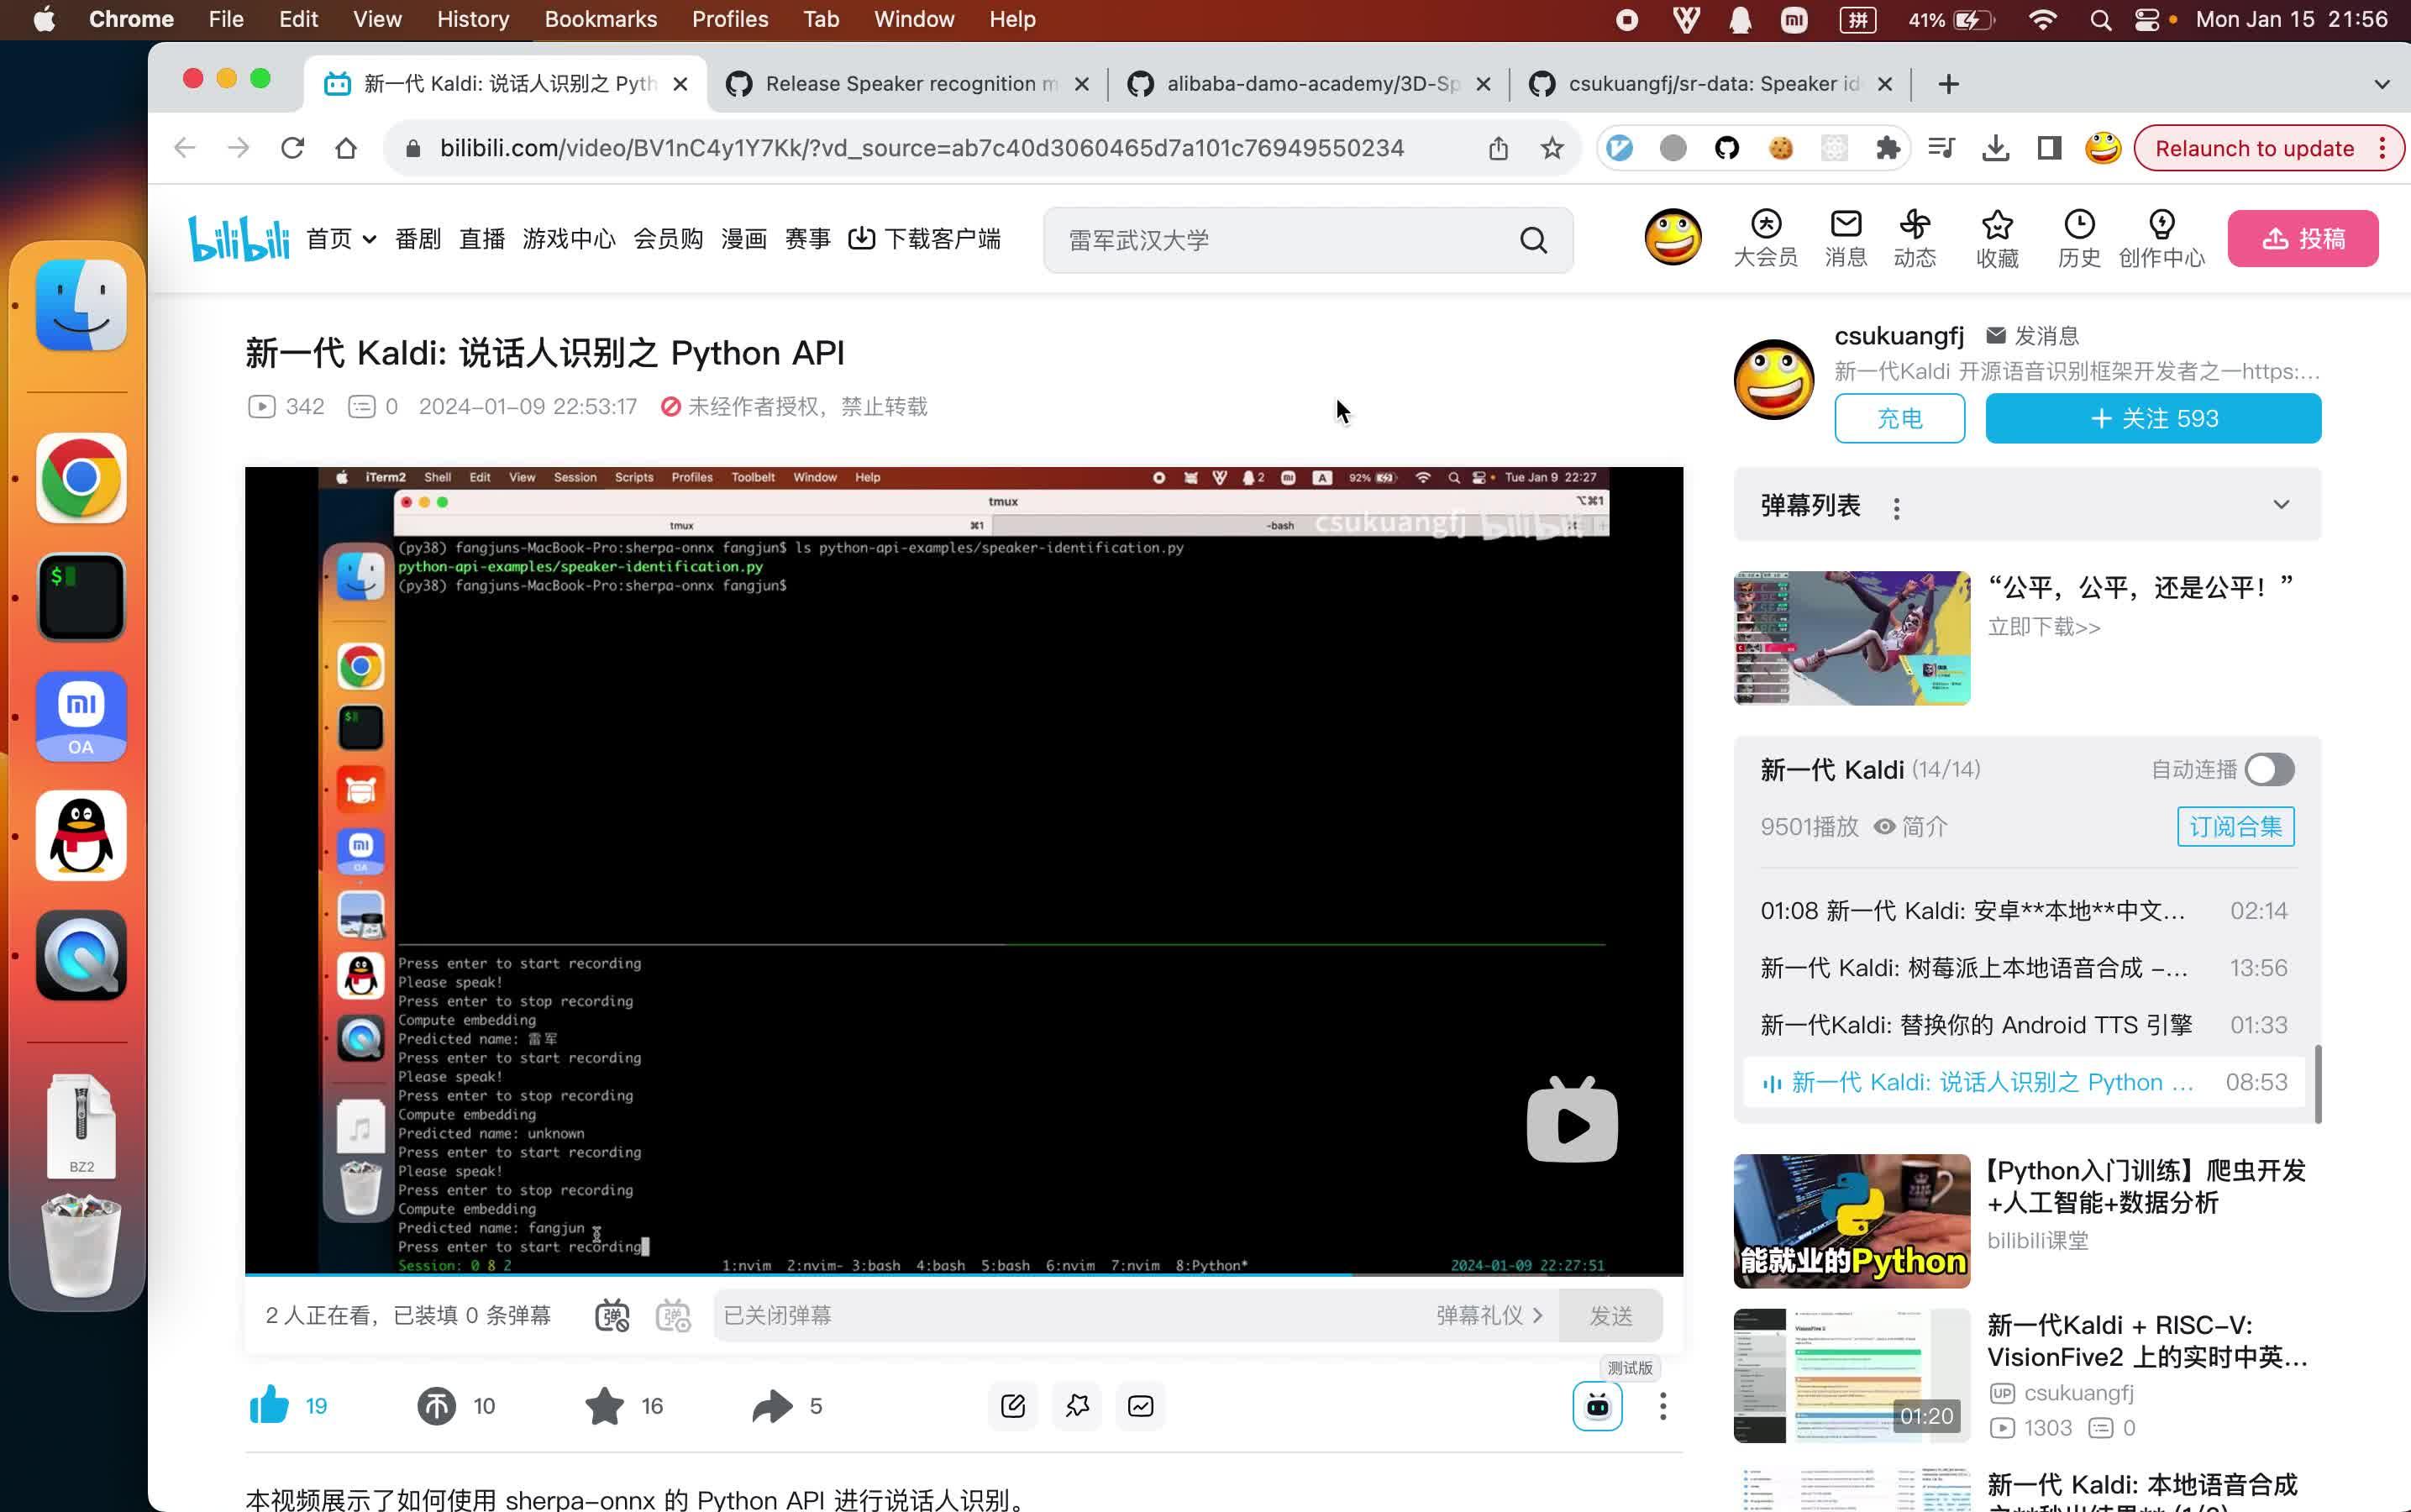This screenshot has width=2411, height=1512.
Task: Click Relaunch to update button
Action: click(2254, 148)
